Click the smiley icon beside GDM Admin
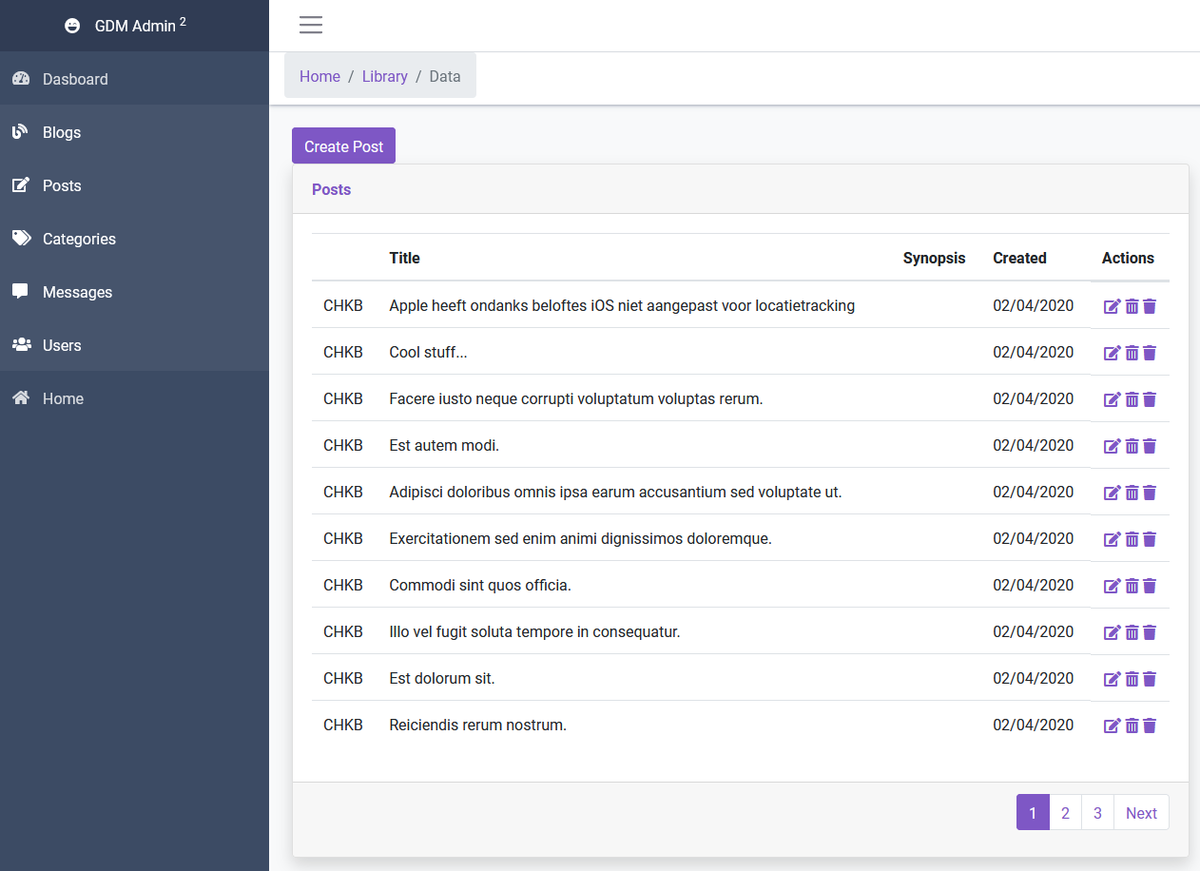Image resolution: width=1200 pixels, height=871 pixels. tap(72, 26)
